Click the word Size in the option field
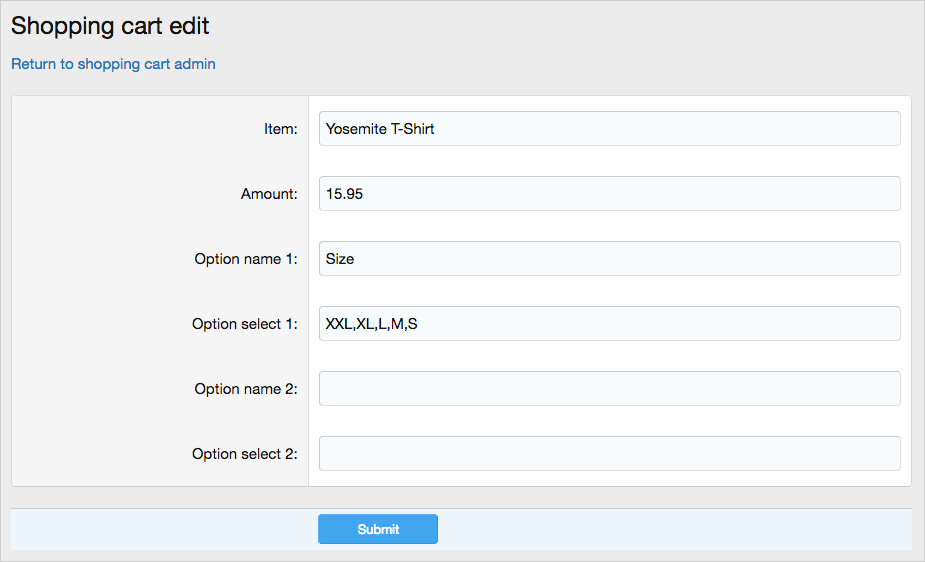The width and height of the screenshot is (925, 562). 340,259
